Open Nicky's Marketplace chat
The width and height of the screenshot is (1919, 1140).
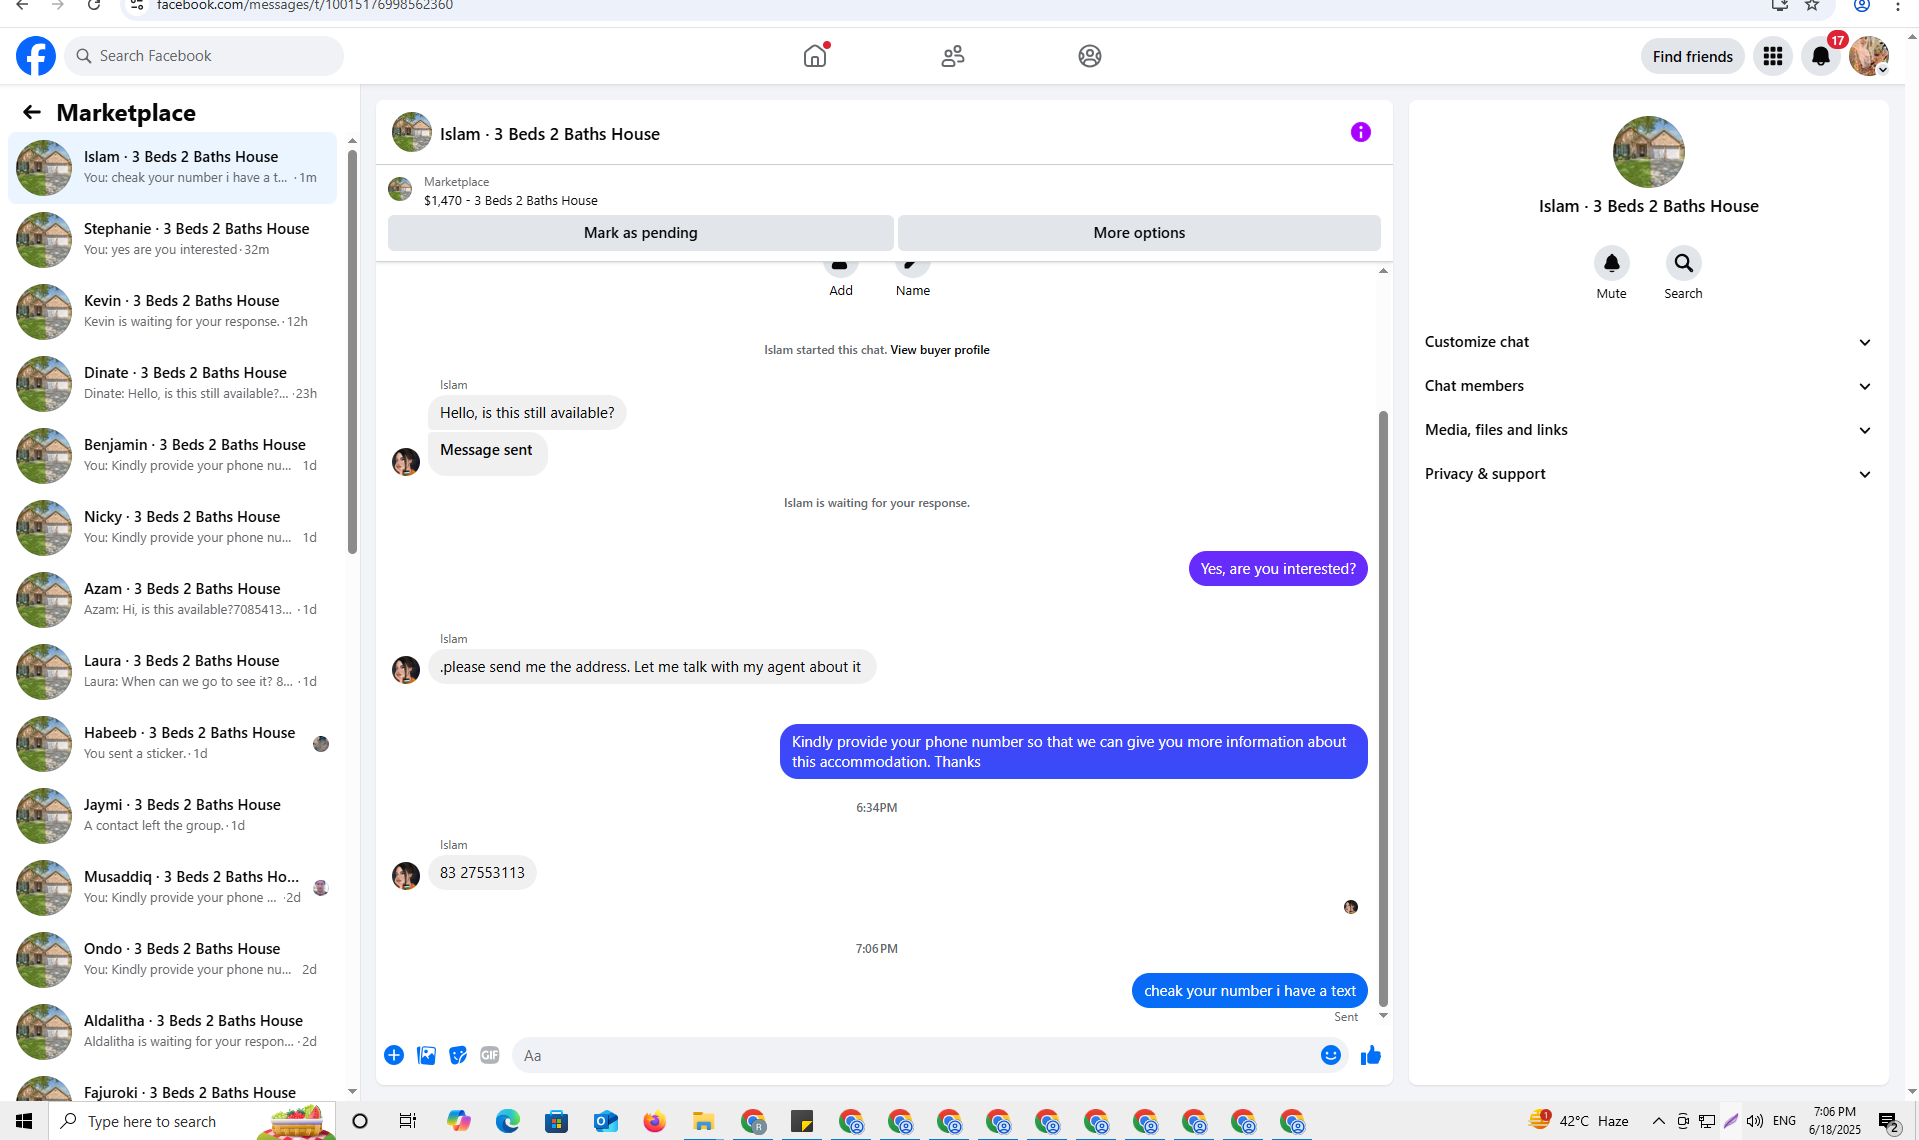[x=173, y=528]
